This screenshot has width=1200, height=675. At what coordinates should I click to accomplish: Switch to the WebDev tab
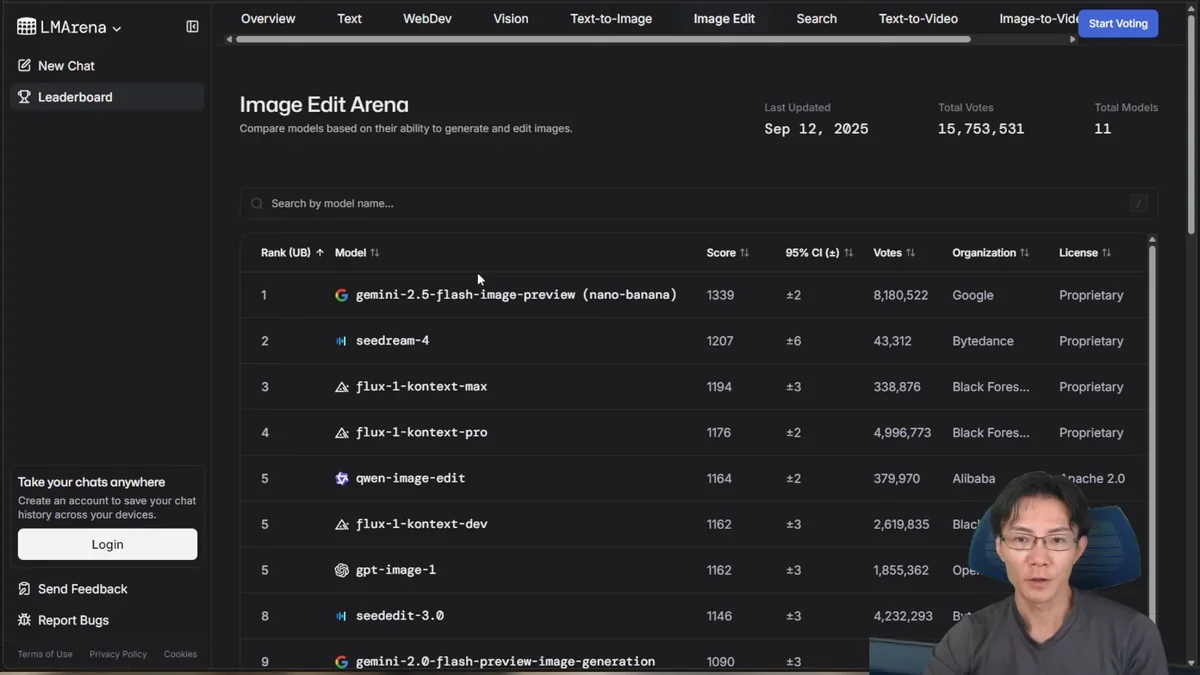427,18
